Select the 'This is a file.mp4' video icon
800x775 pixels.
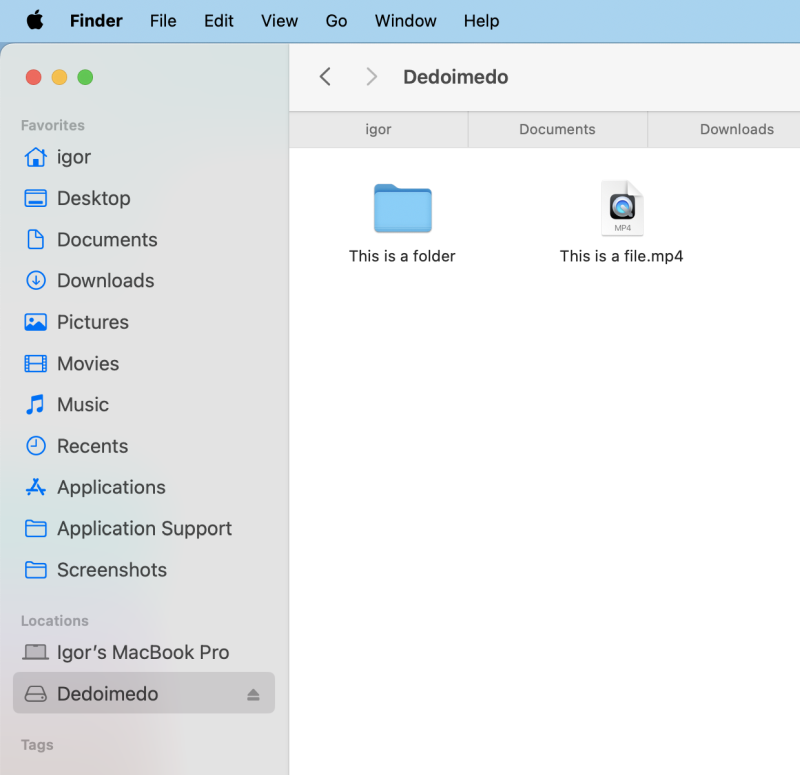pos(622,208)
